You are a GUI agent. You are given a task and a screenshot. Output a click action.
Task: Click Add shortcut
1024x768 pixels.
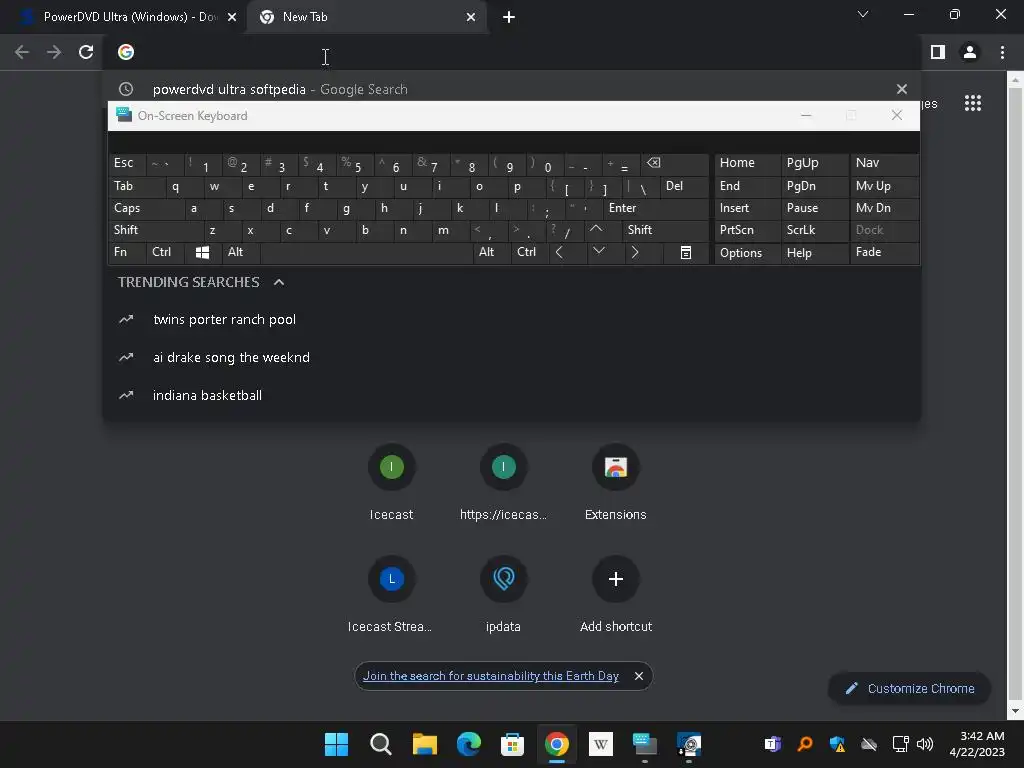[x=616, y=596]
